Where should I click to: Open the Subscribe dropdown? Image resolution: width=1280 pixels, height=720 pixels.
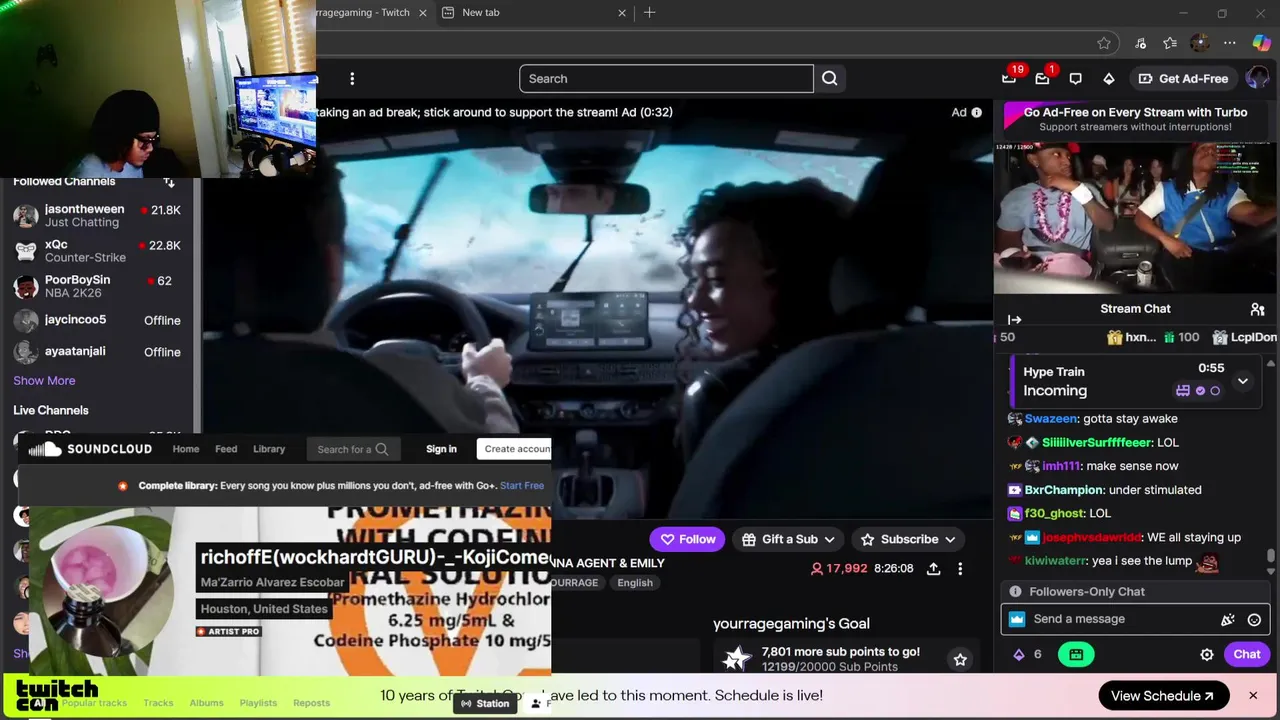pyautogui.click(x=909, y=539)
